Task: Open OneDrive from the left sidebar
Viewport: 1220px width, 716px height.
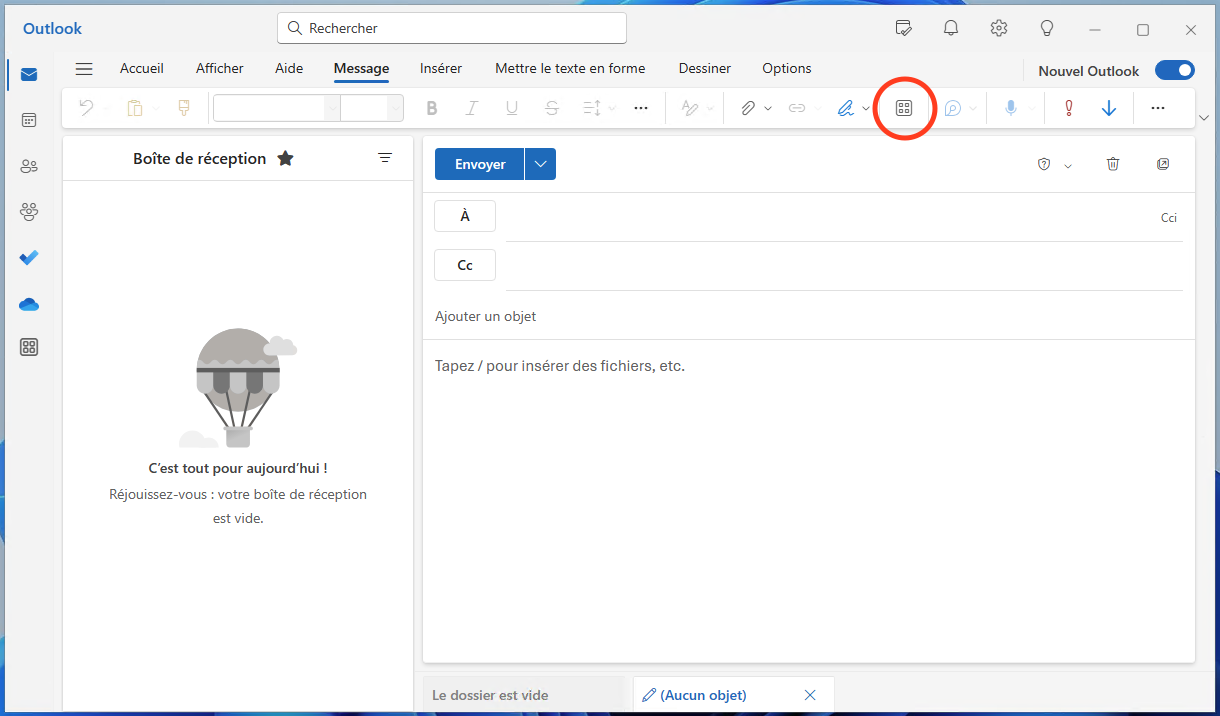Action: [x=29, y=304]
